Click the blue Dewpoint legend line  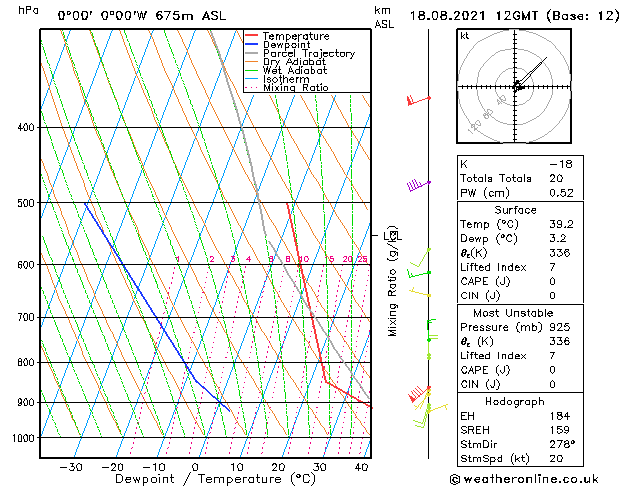251,45
